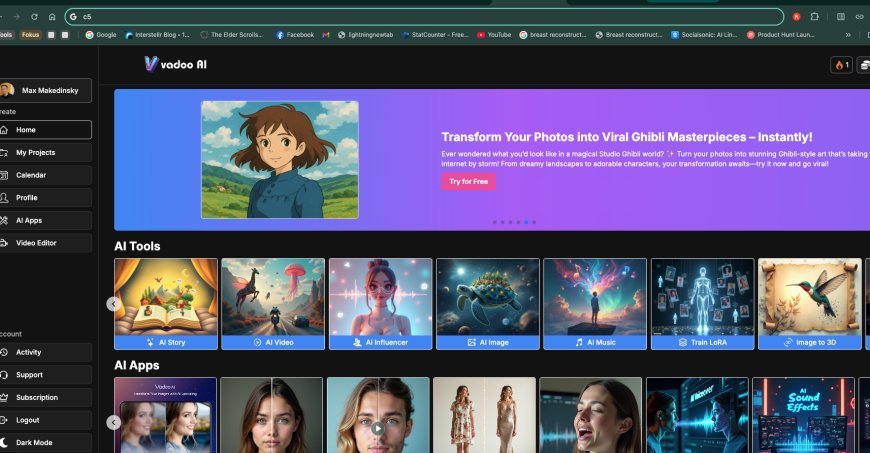Open the Interstellr Blog bookmark
The width and height of the screenshot is (870, 453).
tap(157, 34)
